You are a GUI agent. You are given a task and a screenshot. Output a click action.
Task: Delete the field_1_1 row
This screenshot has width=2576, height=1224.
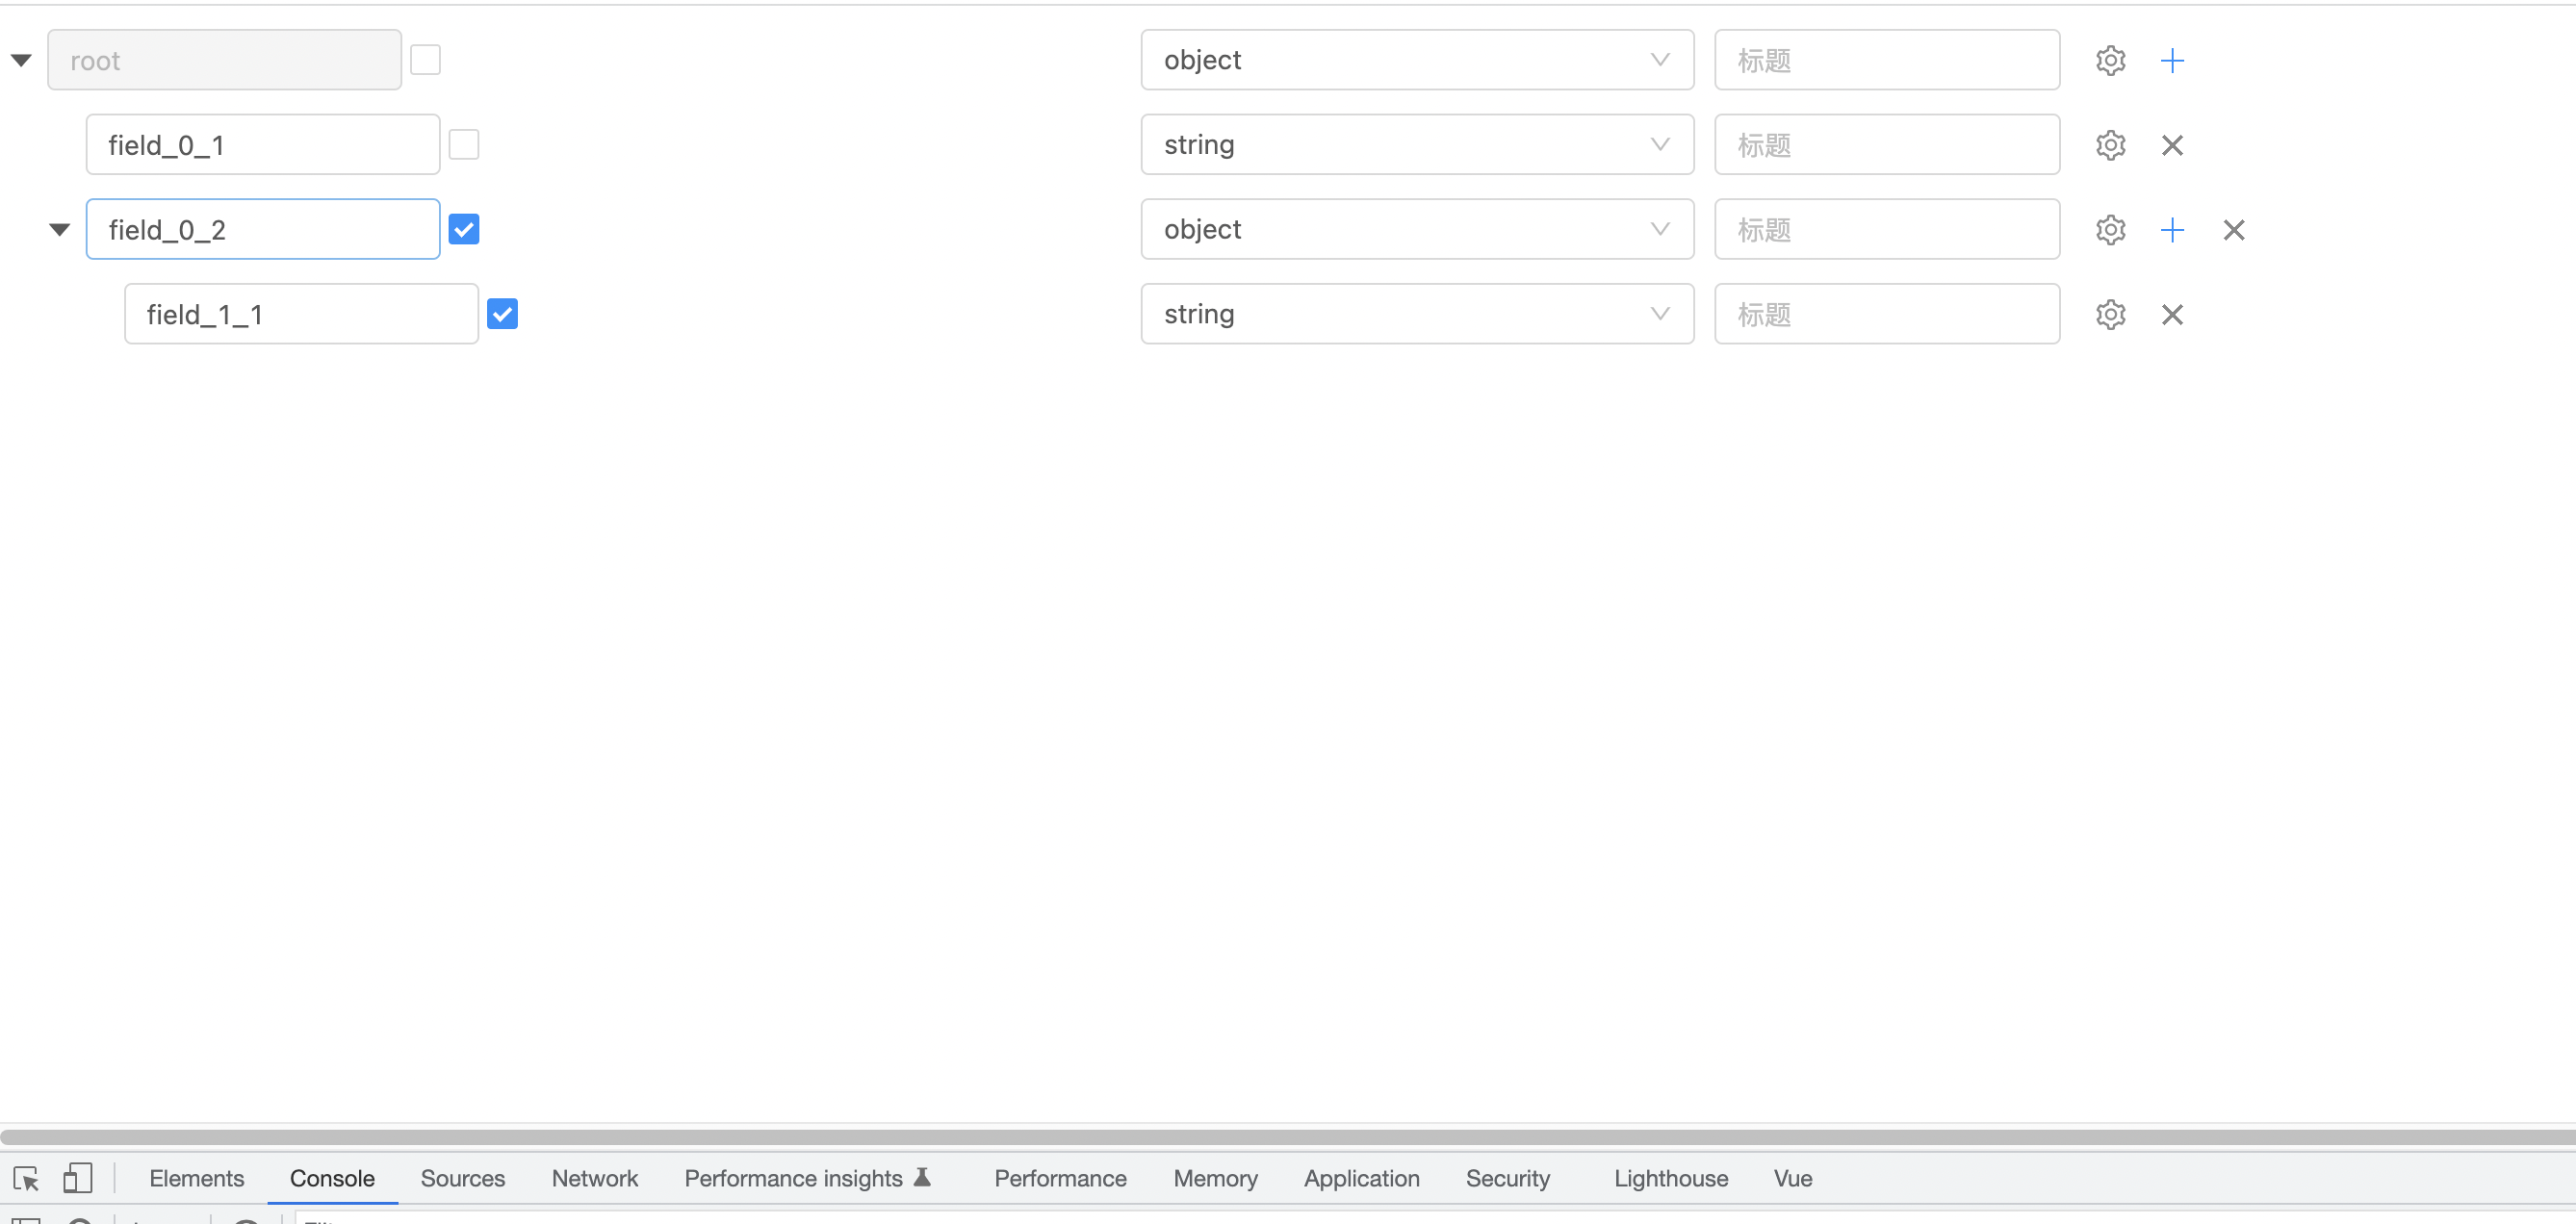tap(2171, 315)
